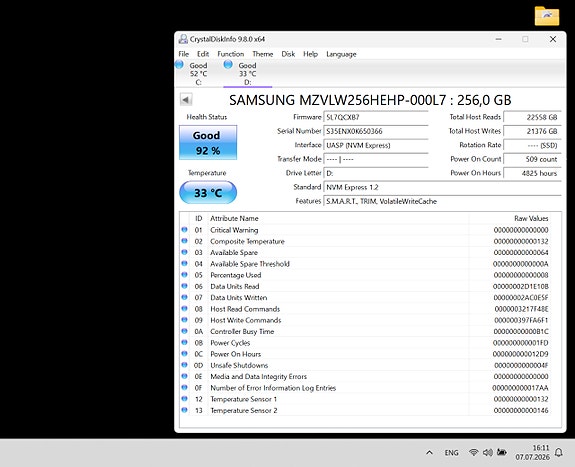This screenshot has height=467, width=575.
Task: Click the status icon for Power Cycles
Action: tap(184, 342)
